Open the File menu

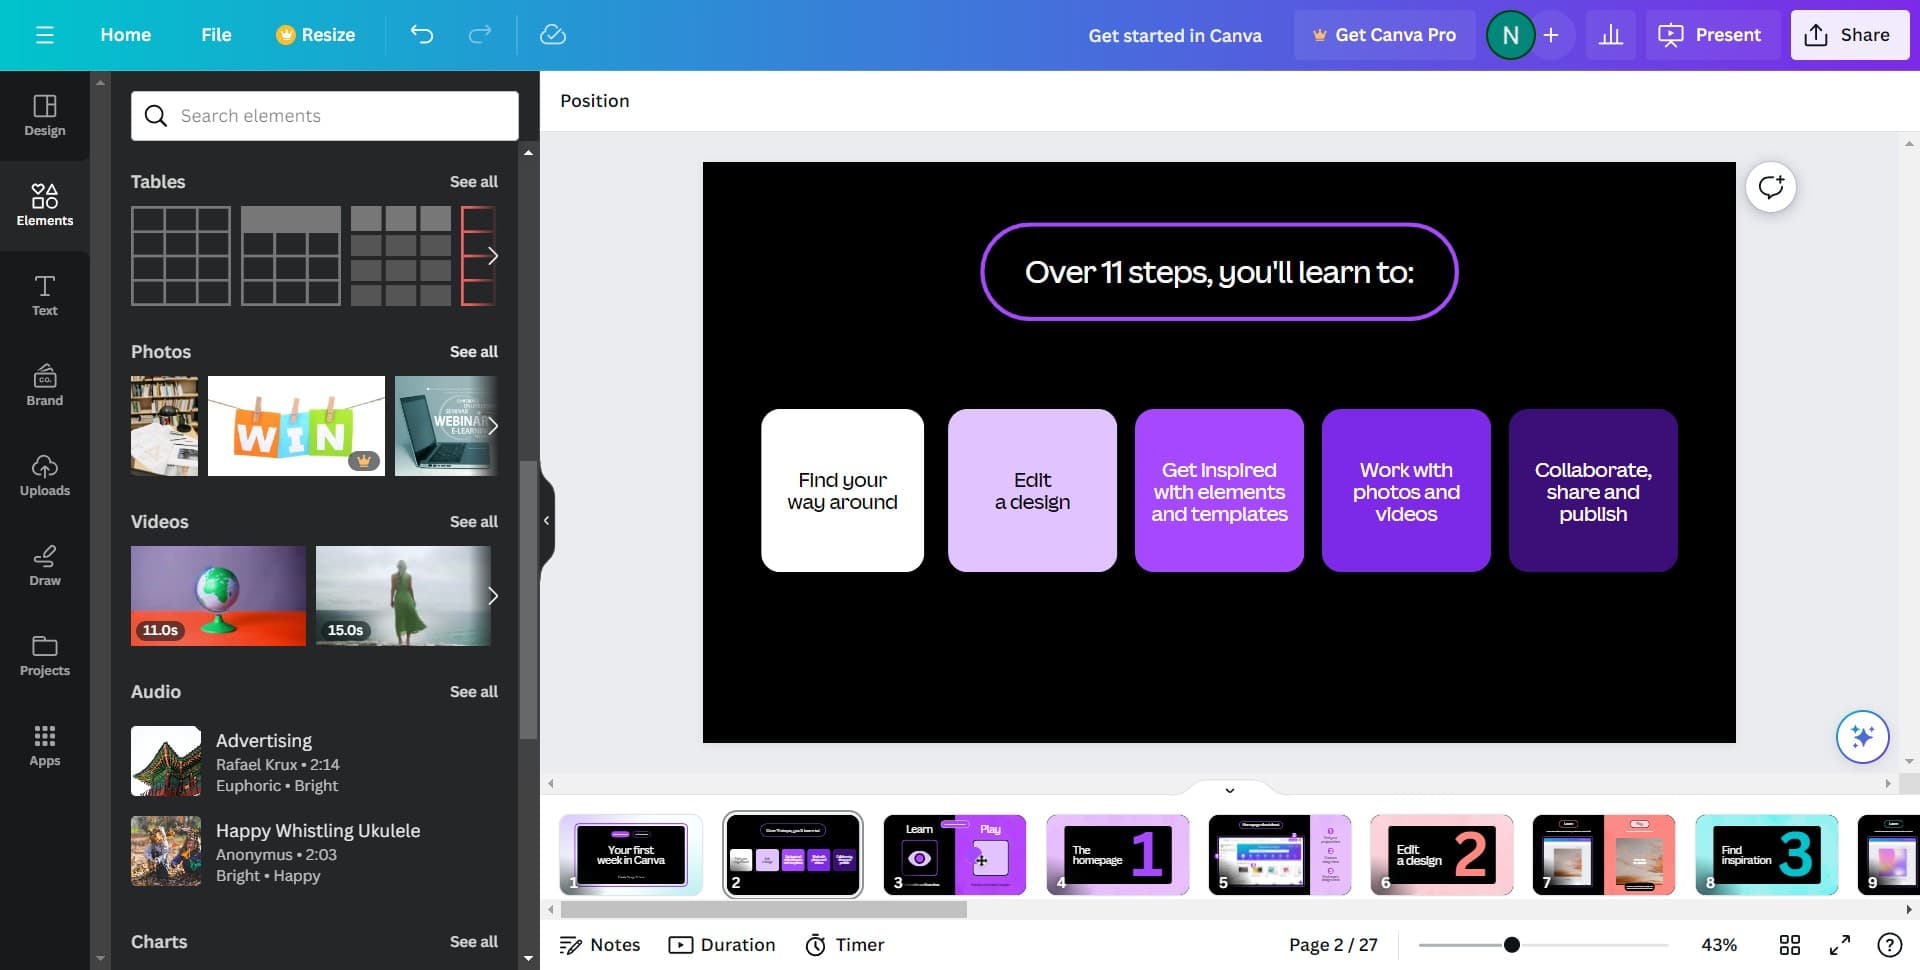tap(216, 35)
